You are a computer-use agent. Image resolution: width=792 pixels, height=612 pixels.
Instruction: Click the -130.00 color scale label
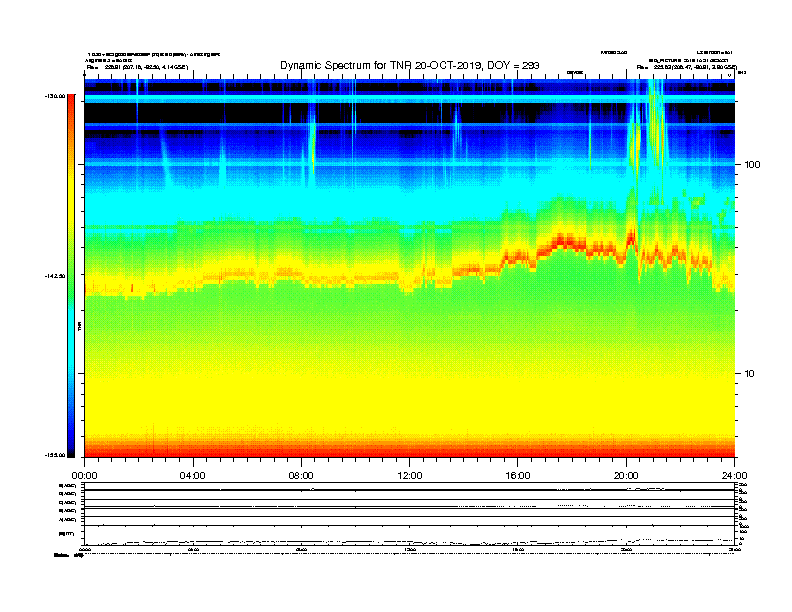tap(55, 96)
